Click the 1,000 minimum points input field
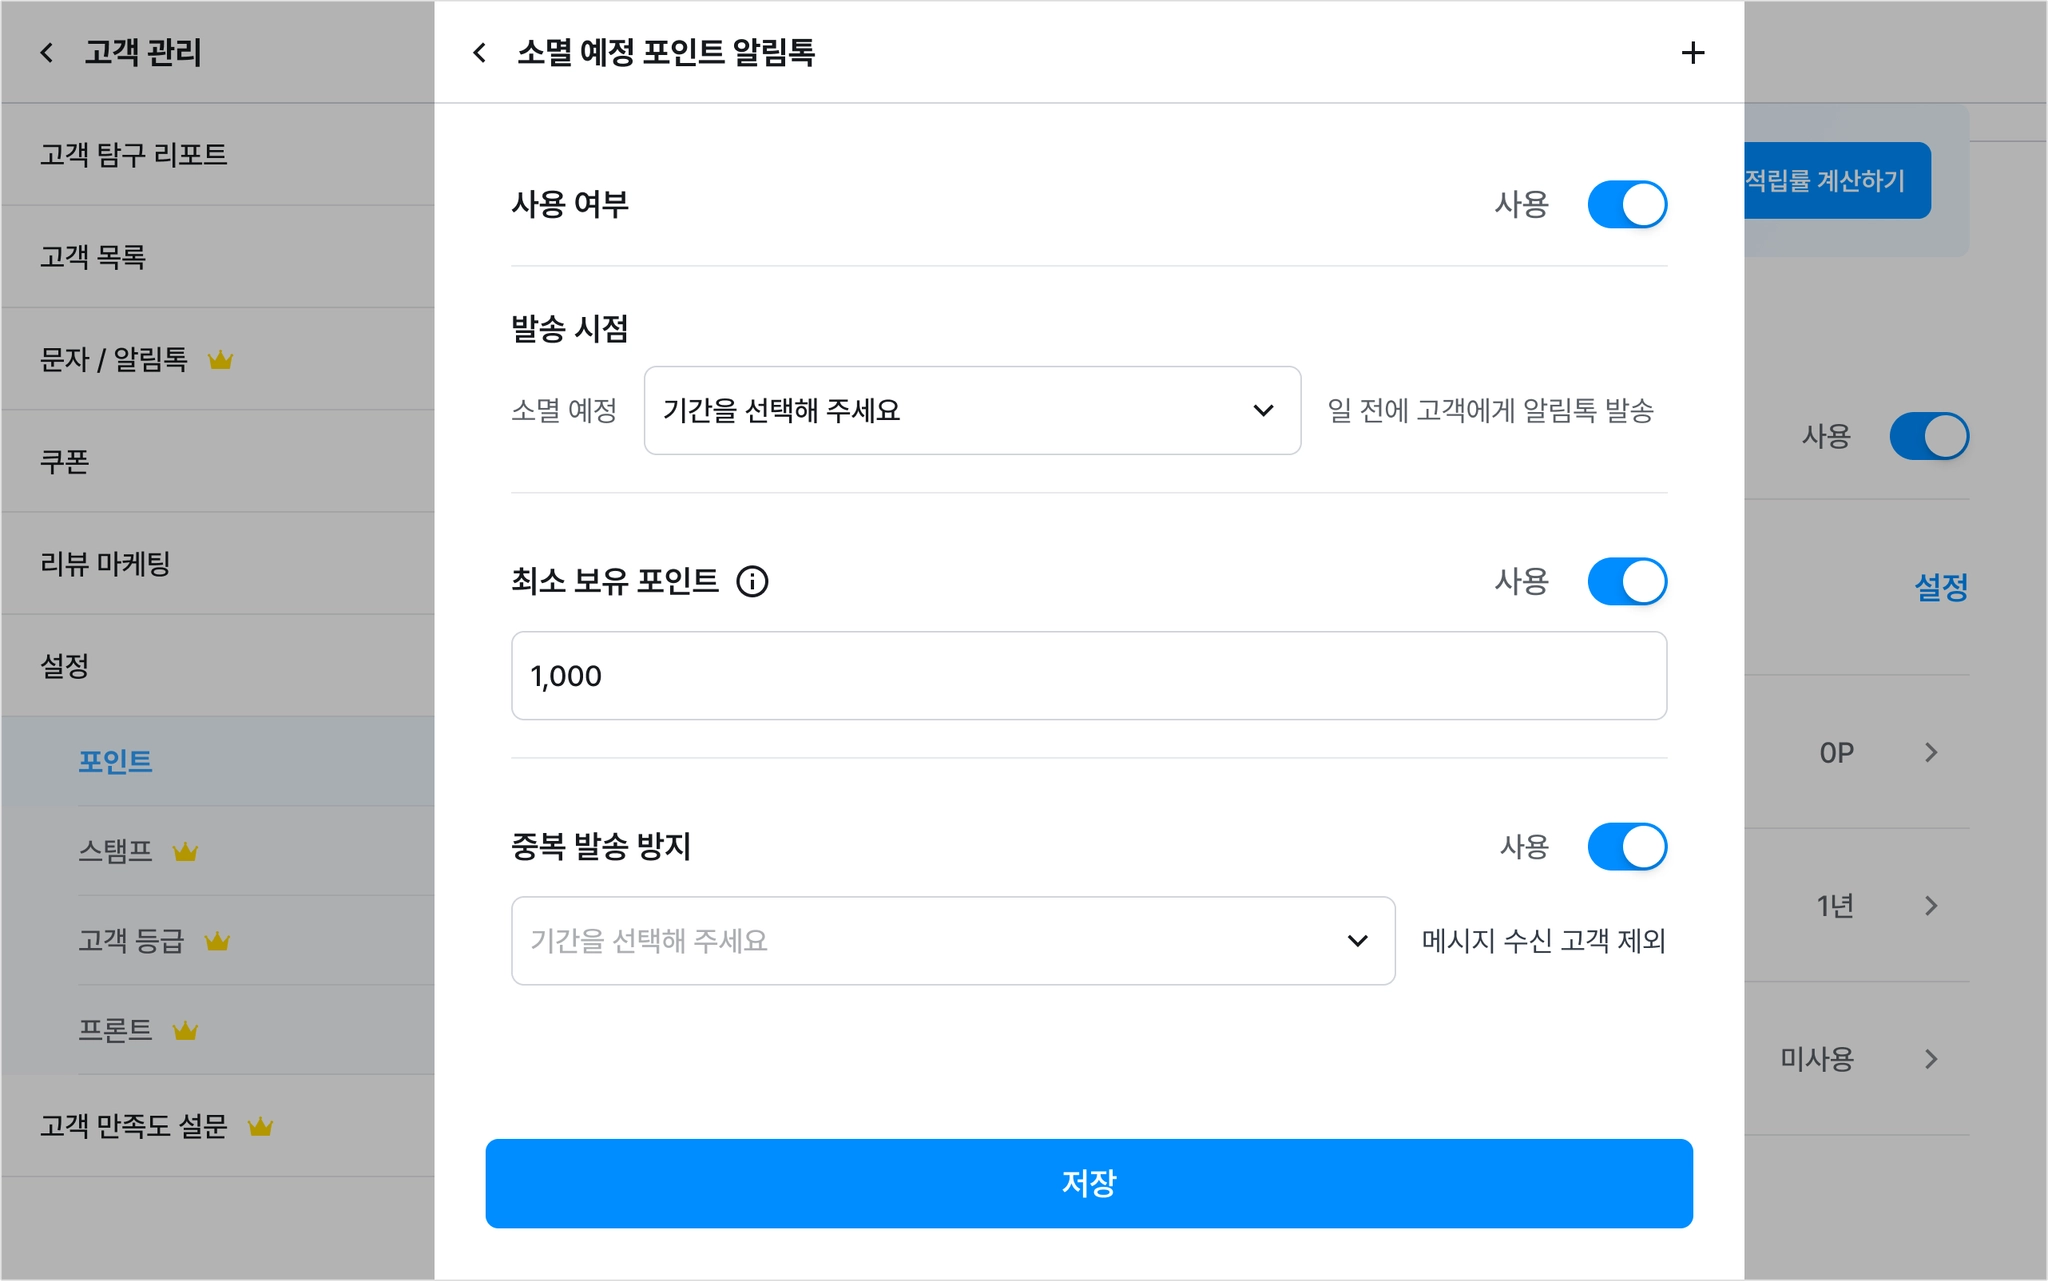The height and width of the screenshot is (1281, 2048). click(1089, 676)
